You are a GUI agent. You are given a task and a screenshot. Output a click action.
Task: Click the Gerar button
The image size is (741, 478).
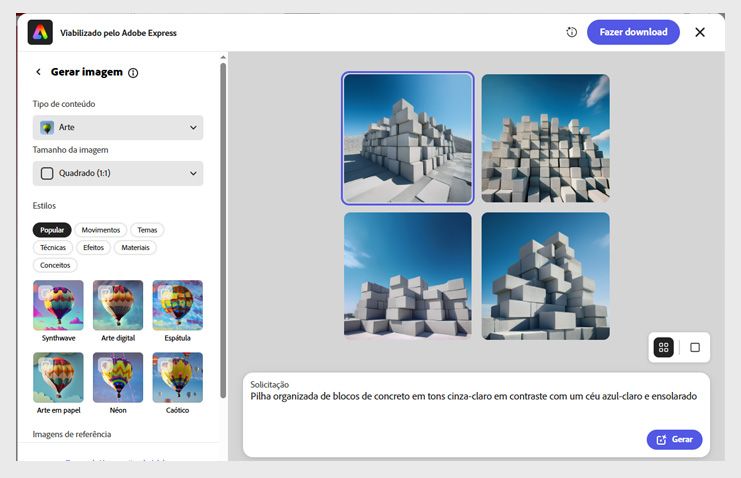[674, 440]
